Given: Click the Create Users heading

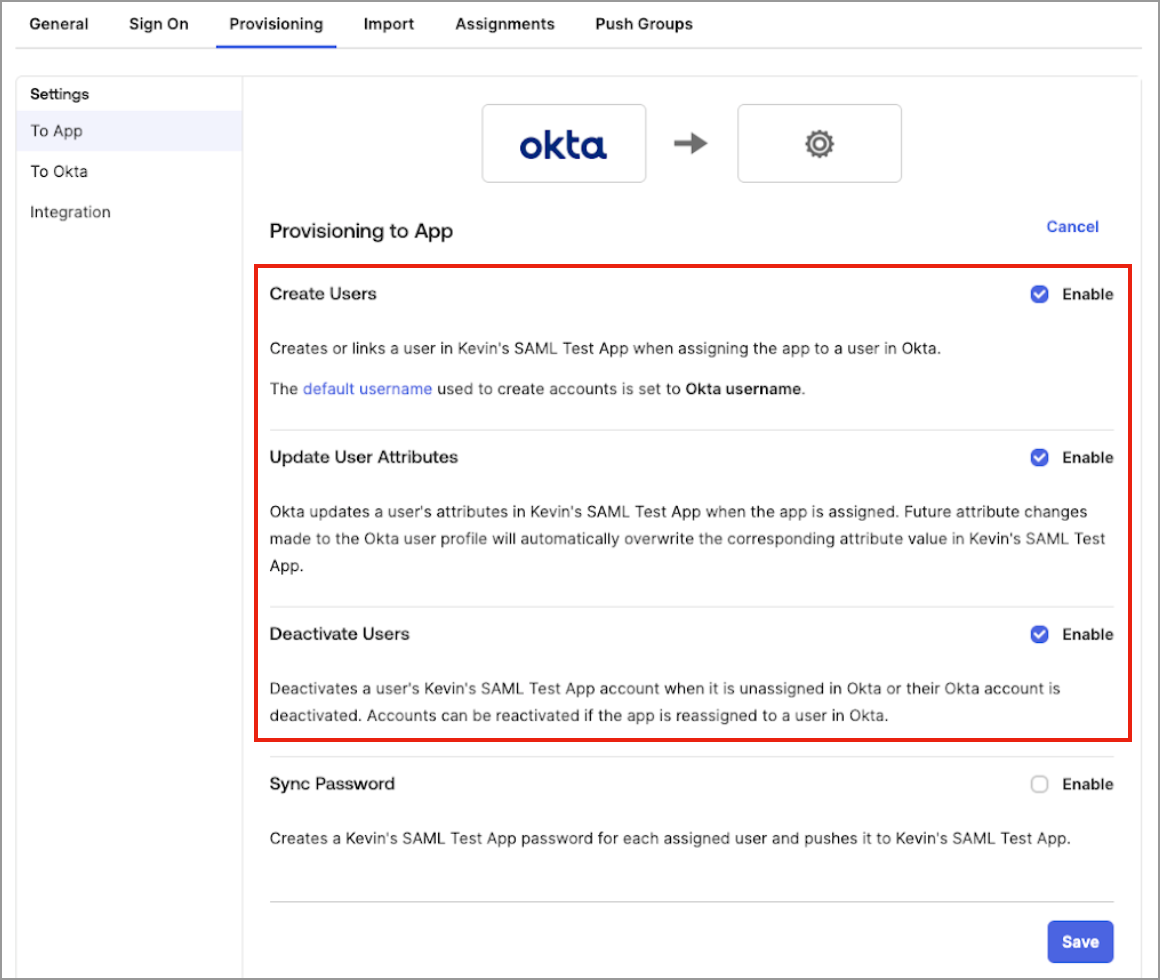Looking at the screenshot, I should click(323, 294).
